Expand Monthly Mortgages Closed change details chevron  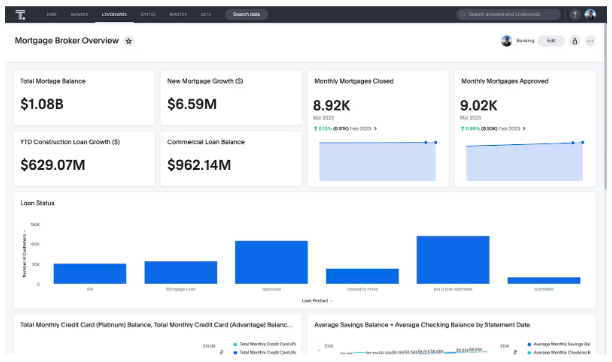(x=375, y=128)
